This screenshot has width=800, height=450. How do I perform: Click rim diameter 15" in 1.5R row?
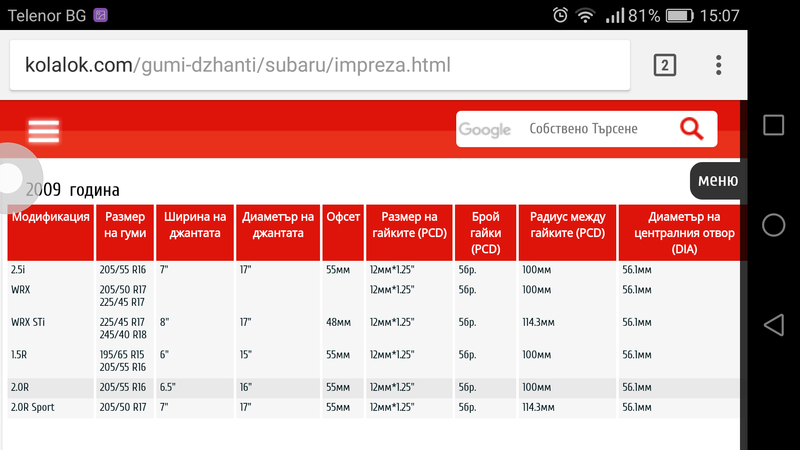click(x=246, y=355)
